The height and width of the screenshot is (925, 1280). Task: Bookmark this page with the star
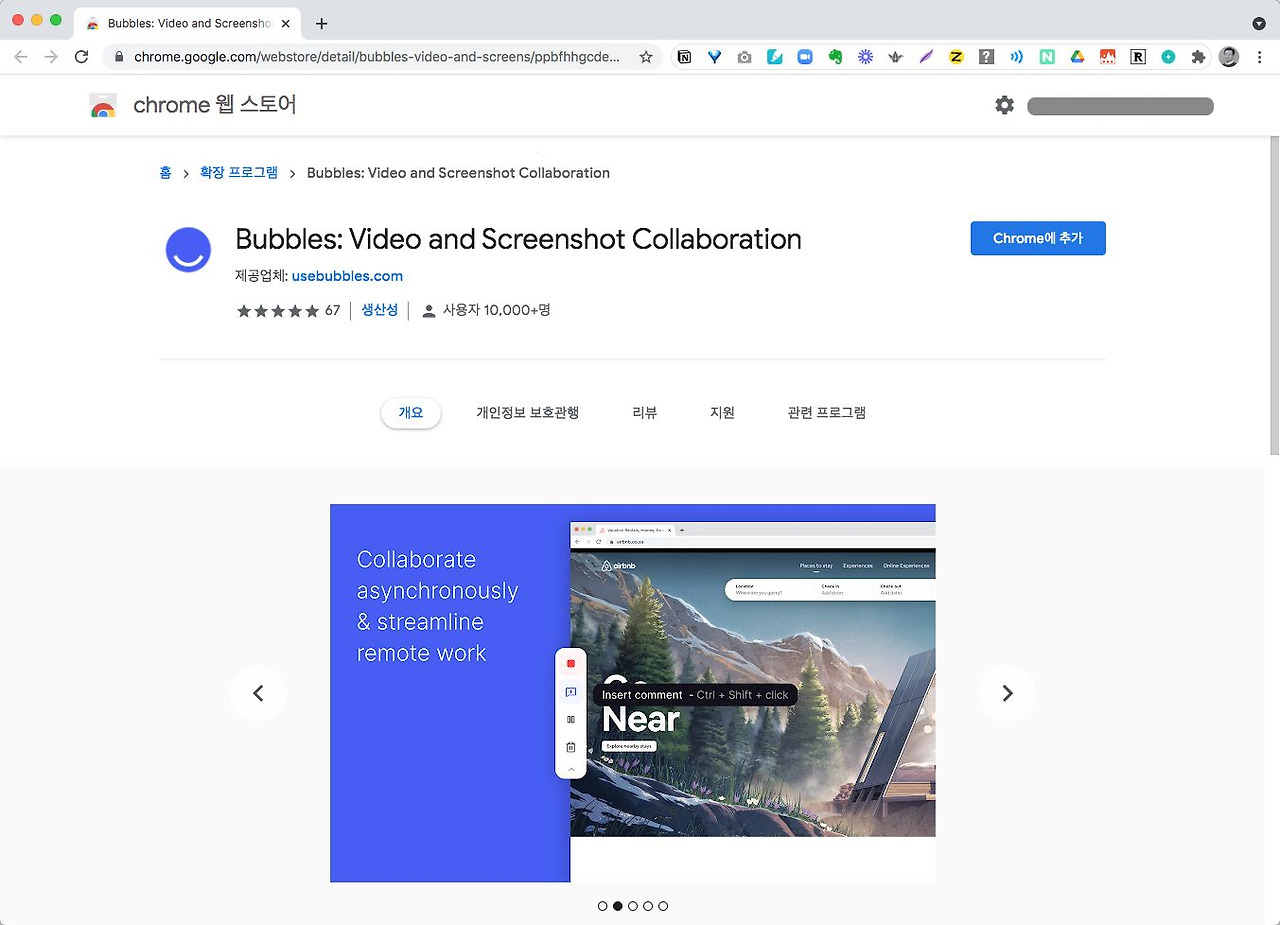pos(646,57)
